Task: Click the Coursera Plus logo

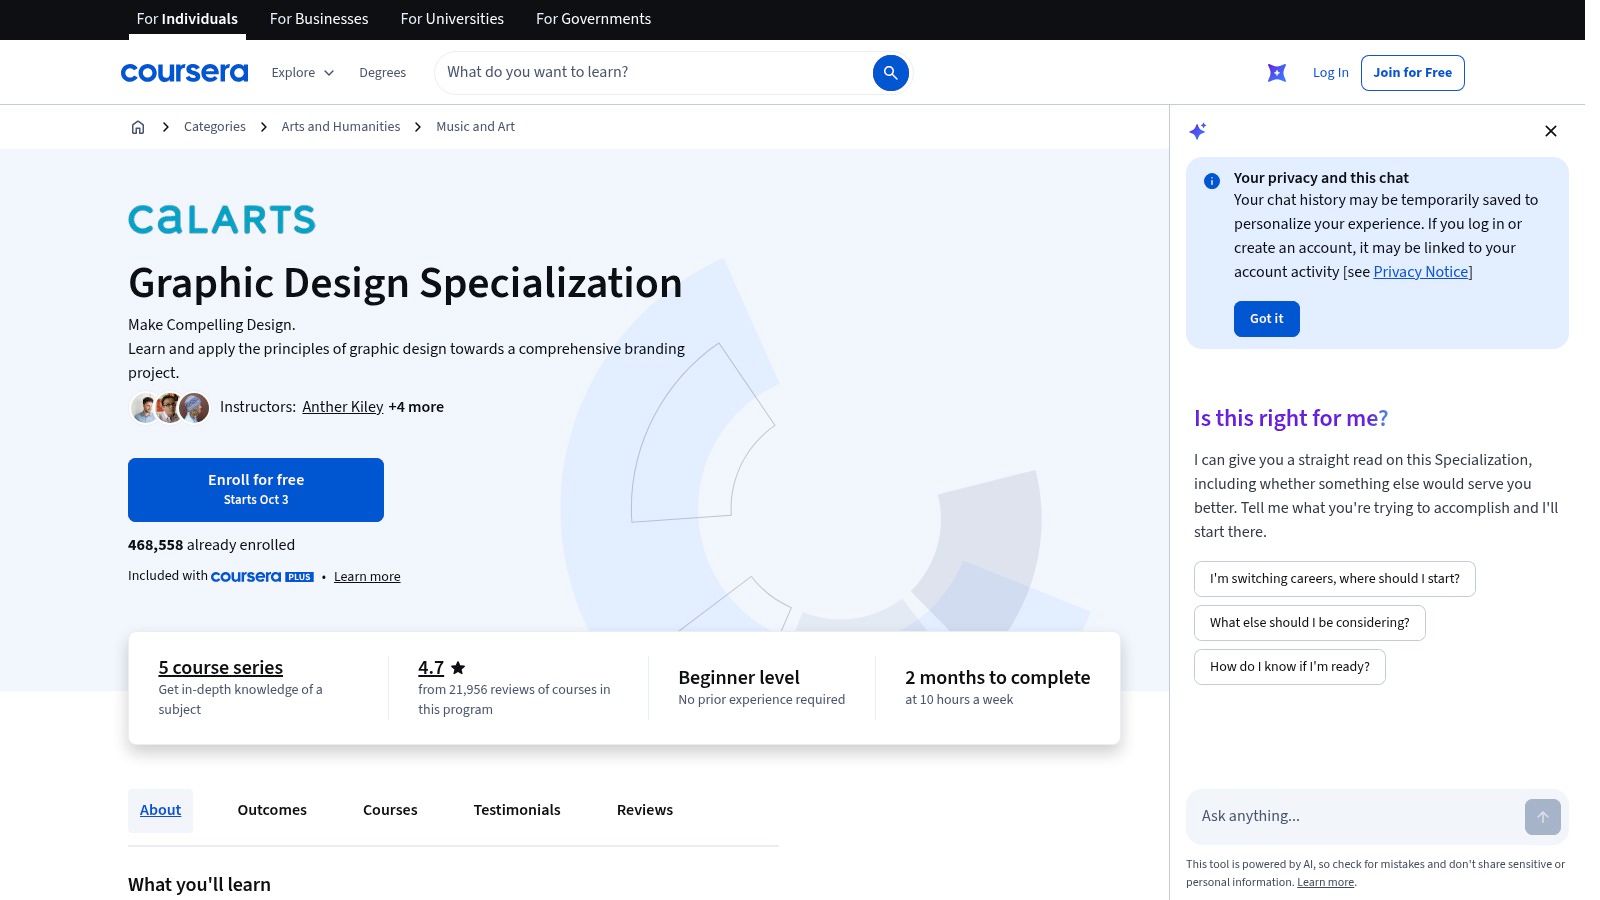Action: 262,576
